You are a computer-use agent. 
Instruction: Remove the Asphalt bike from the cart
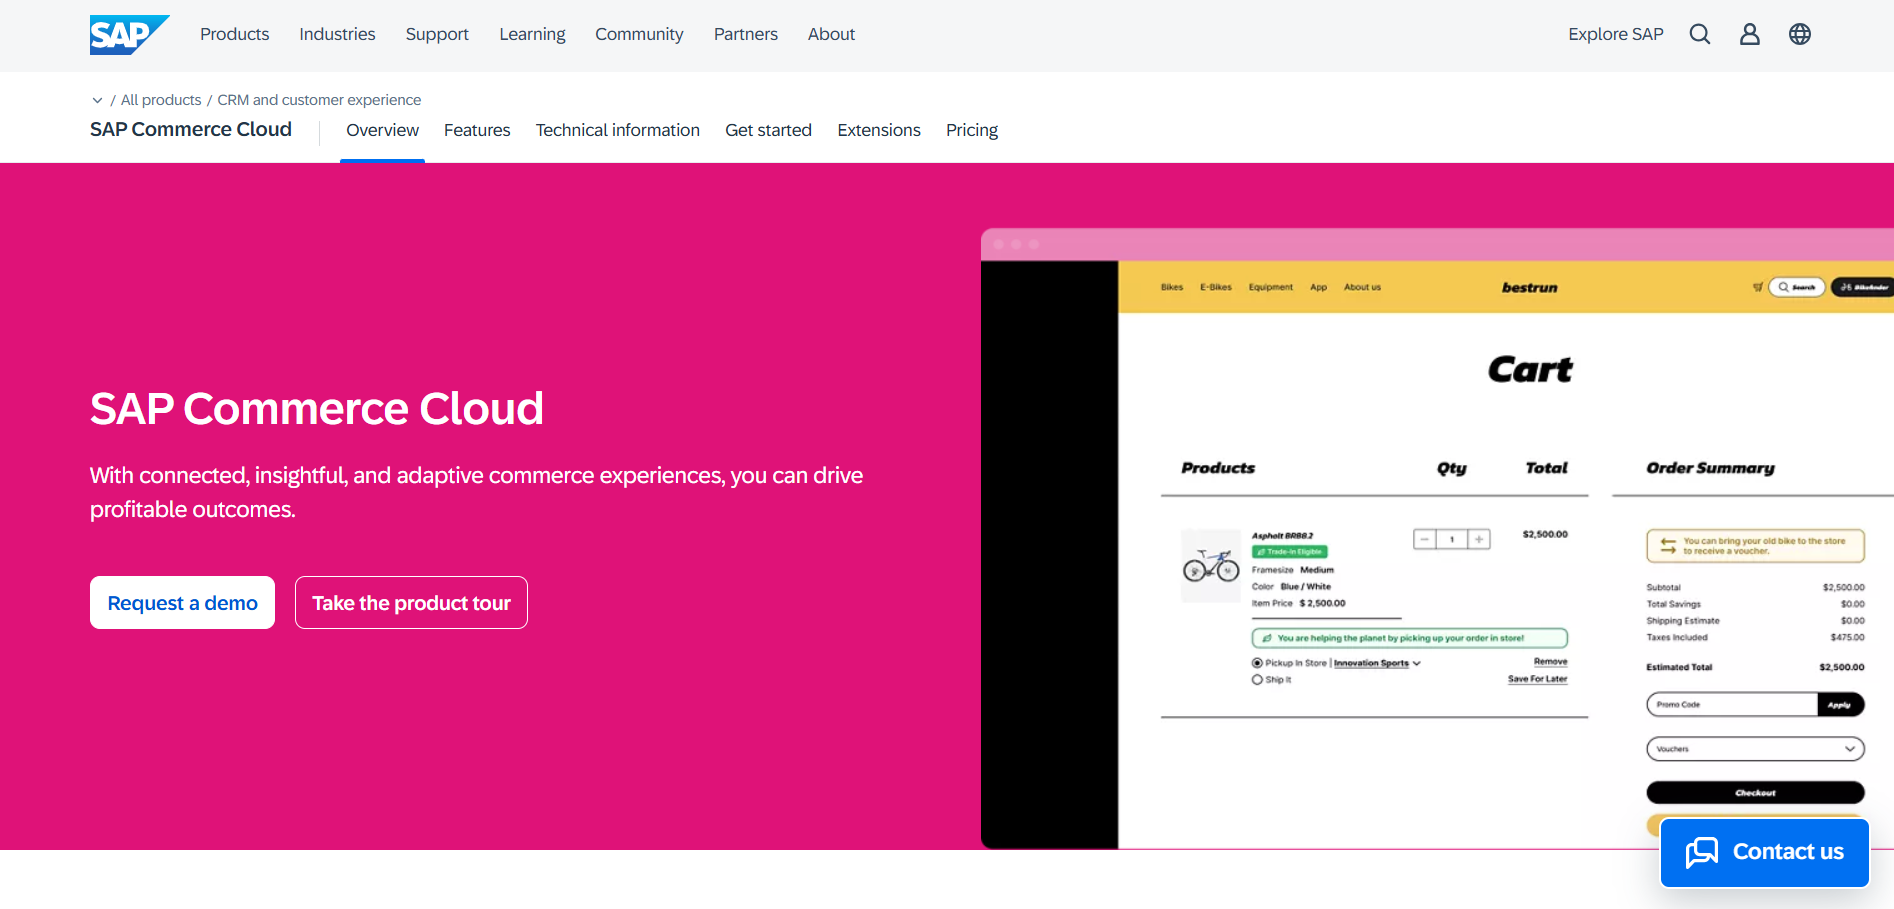(1550, 661)
